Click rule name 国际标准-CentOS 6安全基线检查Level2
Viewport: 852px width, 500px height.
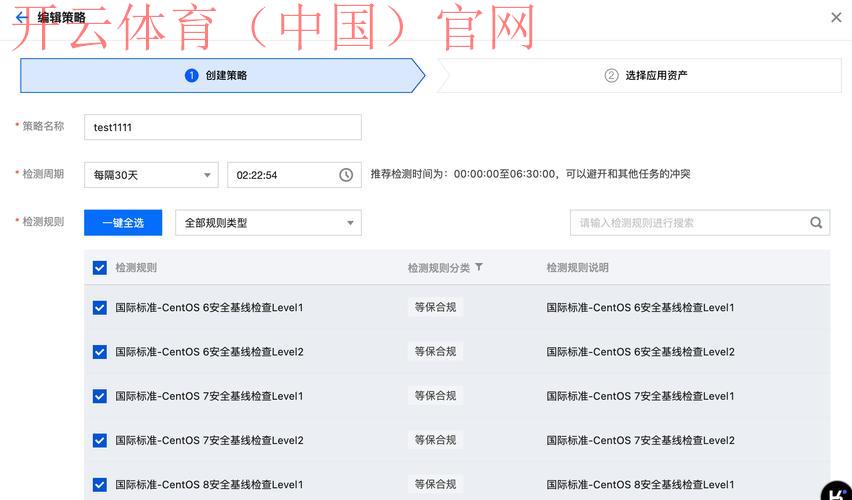tap(209, 352)
